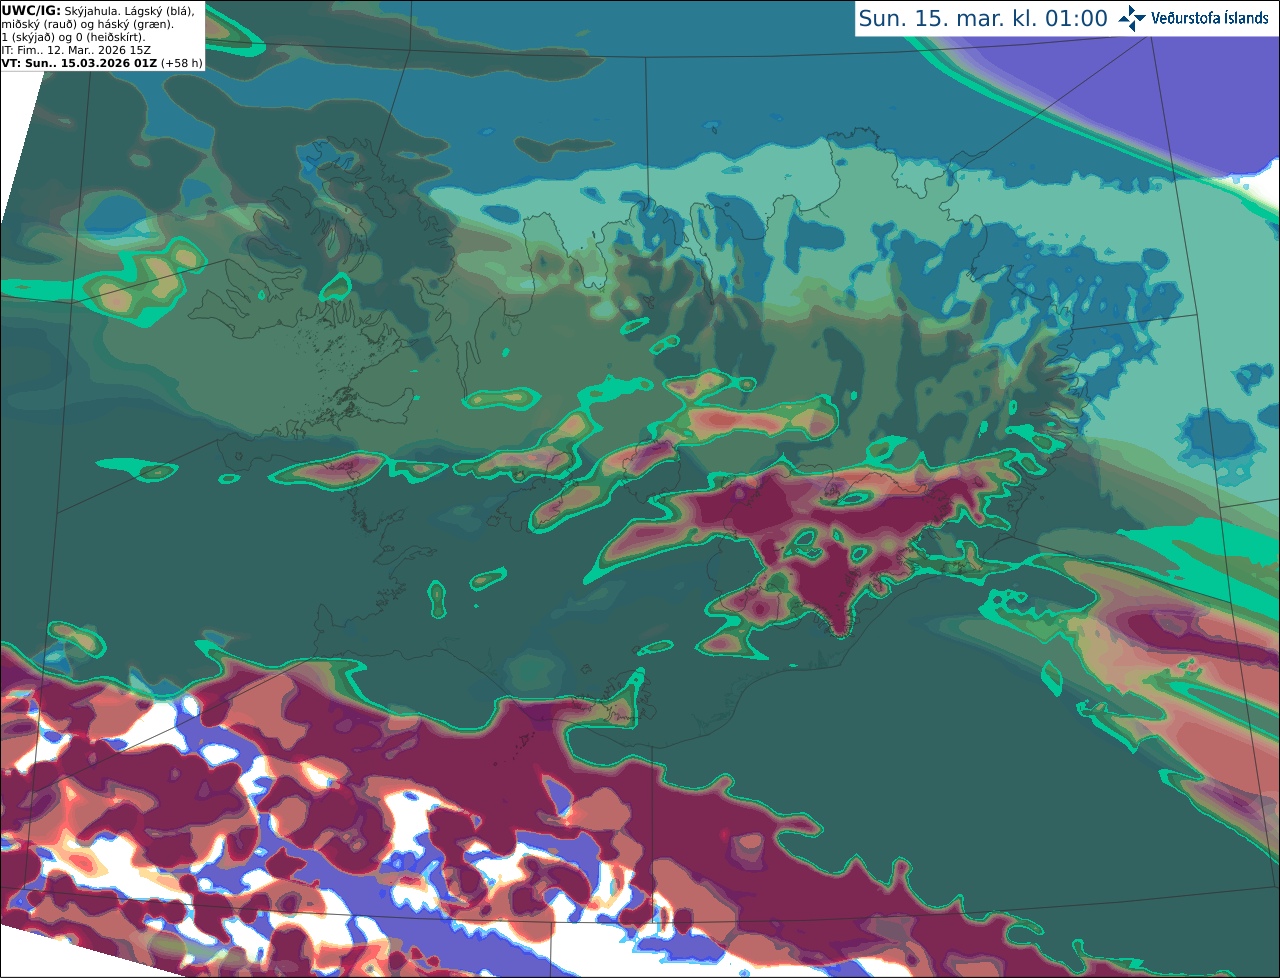Click the 'Veðurstofa Íslands' name text
This screenshot has width=1280, height=978.
point(1210,18)
